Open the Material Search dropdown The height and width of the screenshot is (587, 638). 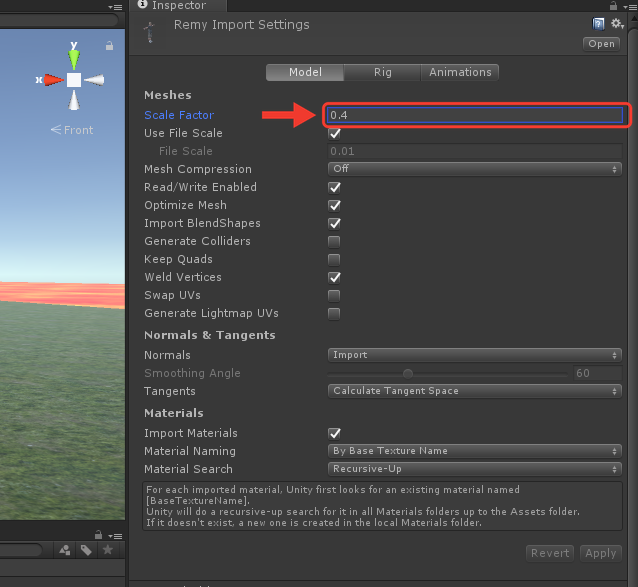pyautogui.click(x=475, y=469)
